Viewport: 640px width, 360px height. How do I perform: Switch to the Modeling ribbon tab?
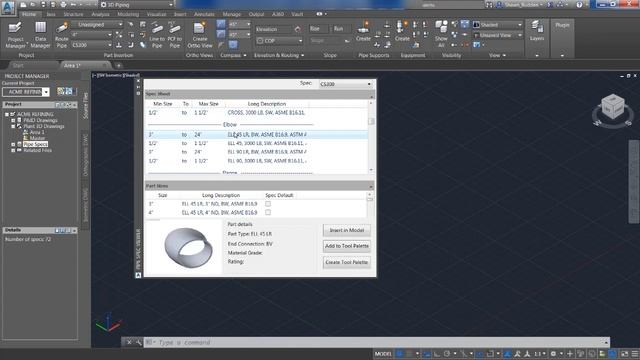click(x=128, y=14)
